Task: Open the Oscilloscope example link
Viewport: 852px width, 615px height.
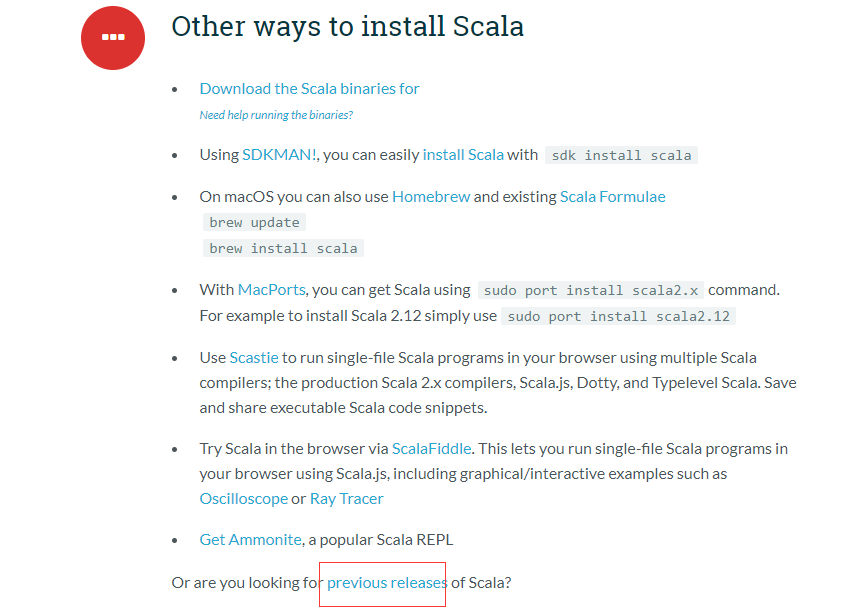Action: 243,498
